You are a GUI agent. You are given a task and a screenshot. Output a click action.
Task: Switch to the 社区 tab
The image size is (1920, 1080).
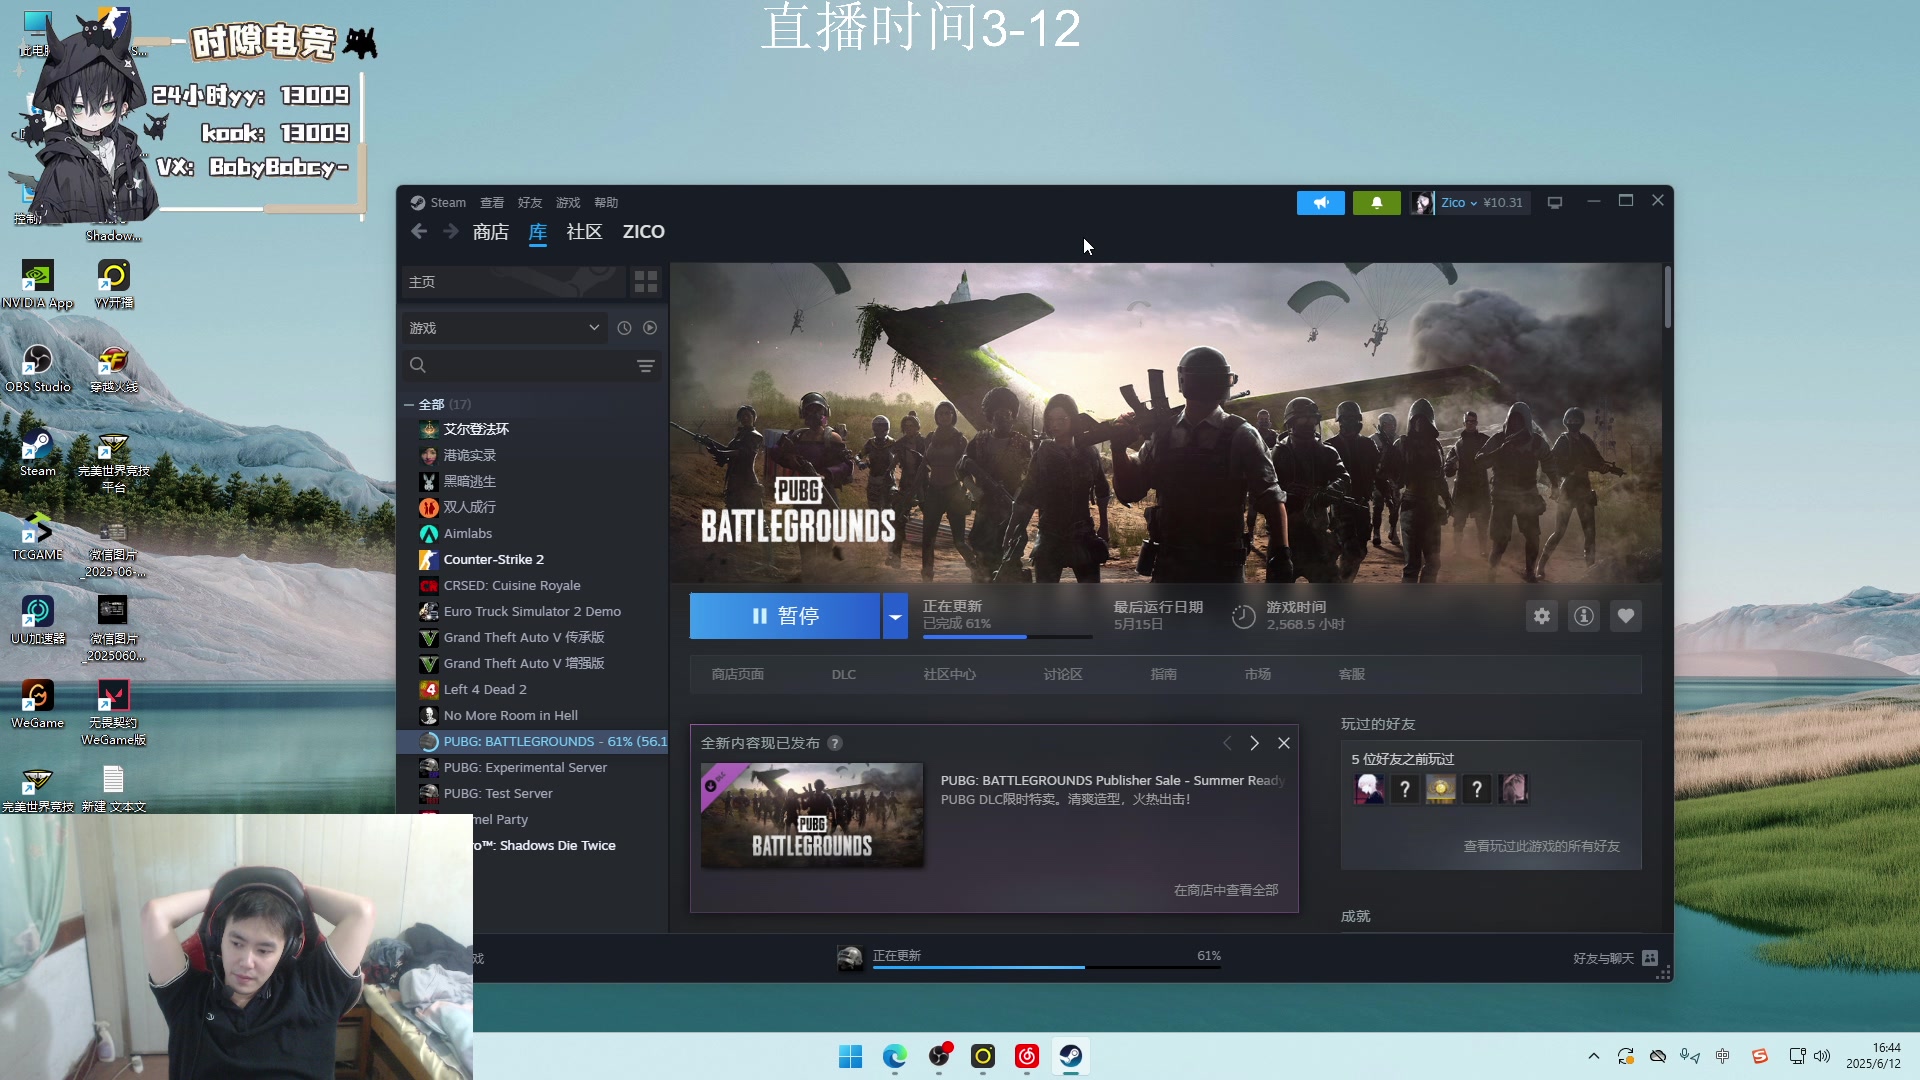[x=585, y=232]
